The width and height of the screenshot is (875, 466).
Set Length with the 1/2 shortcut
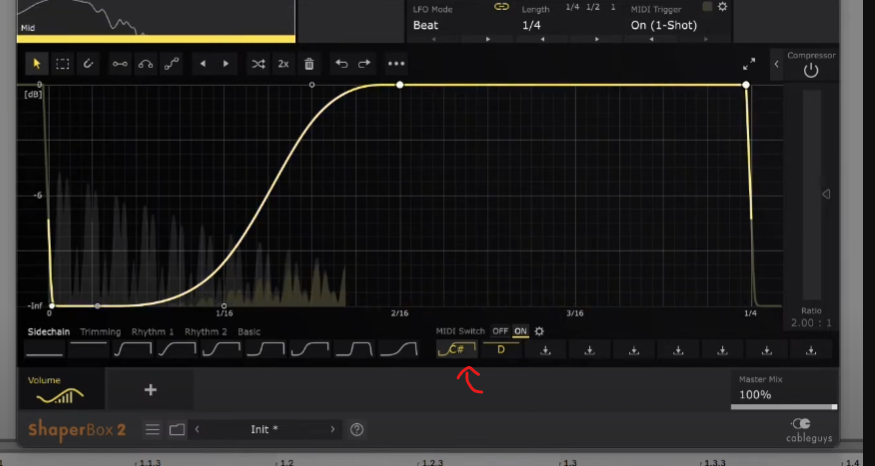pos(593,7)
